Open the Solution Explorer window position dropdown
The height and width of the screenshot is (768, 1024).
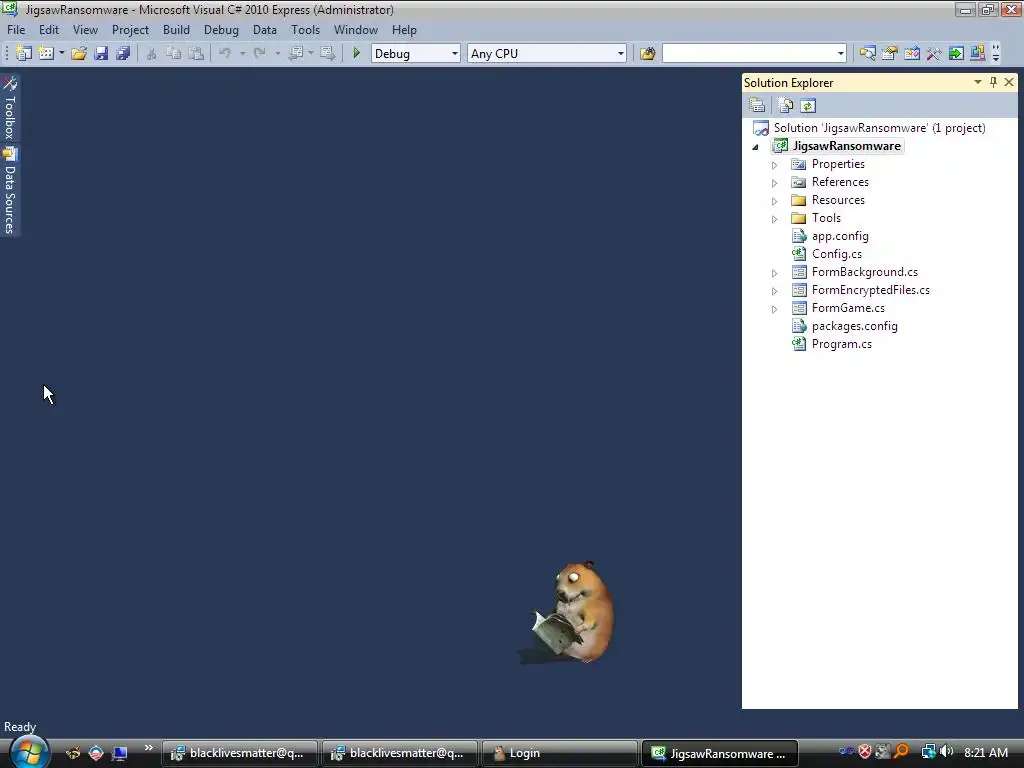pyautogui.click(x=978, y=82)
